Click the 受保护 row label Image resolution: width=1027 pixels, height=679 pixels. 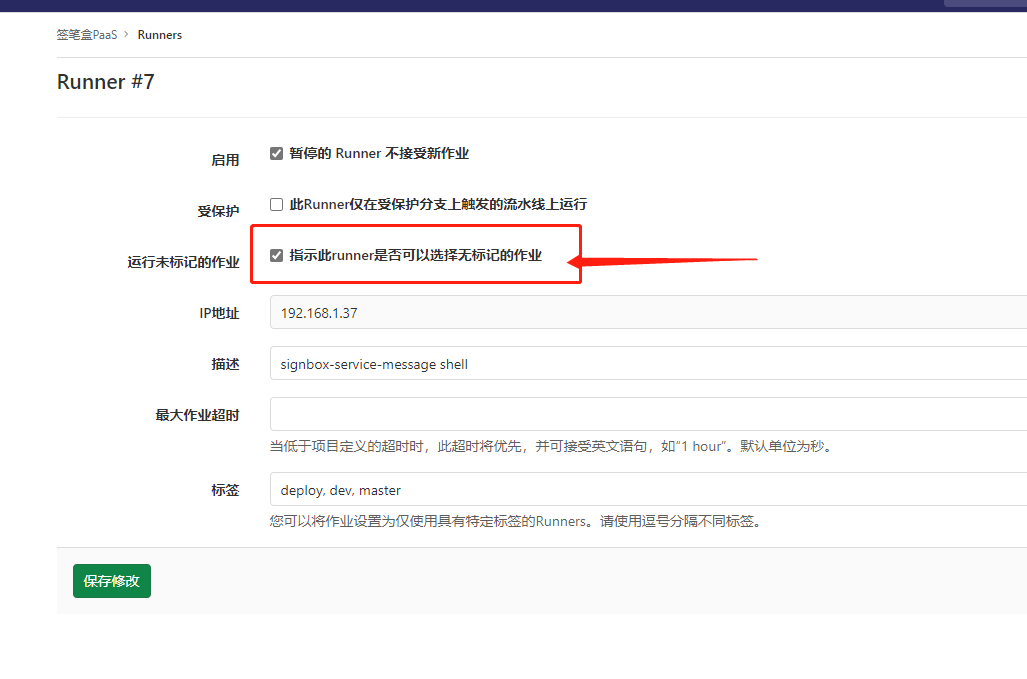[218, 211]
